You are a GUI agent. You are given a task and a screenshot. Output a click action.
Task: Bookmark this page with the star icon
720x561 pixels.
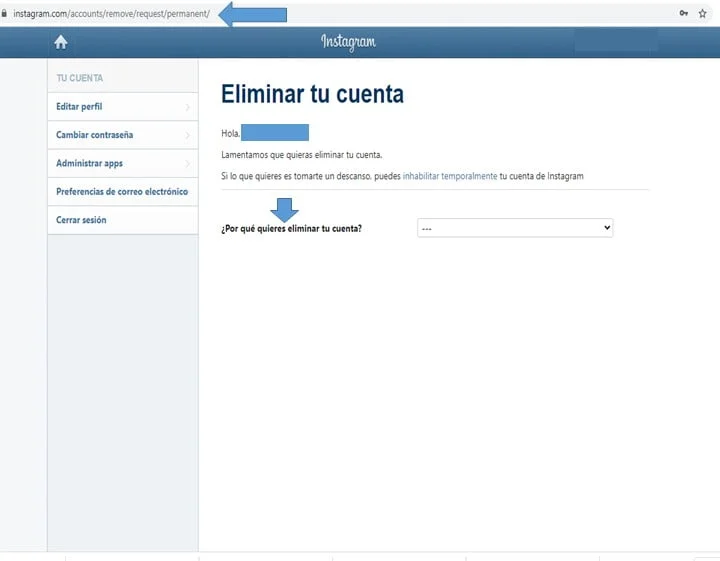703,13
